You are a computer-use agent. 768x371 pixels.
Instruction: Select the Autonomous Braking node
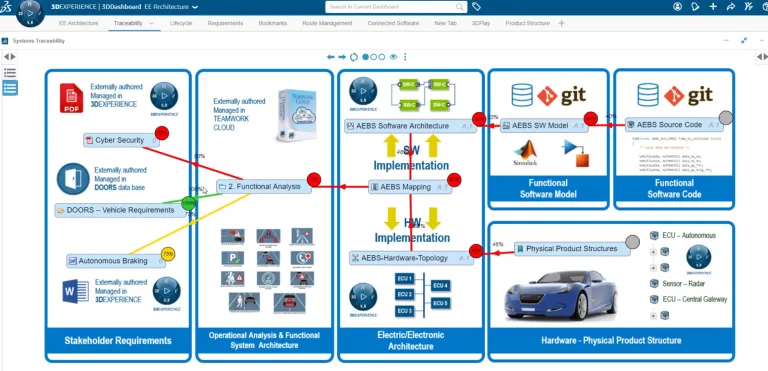click(x=116, y=261)
